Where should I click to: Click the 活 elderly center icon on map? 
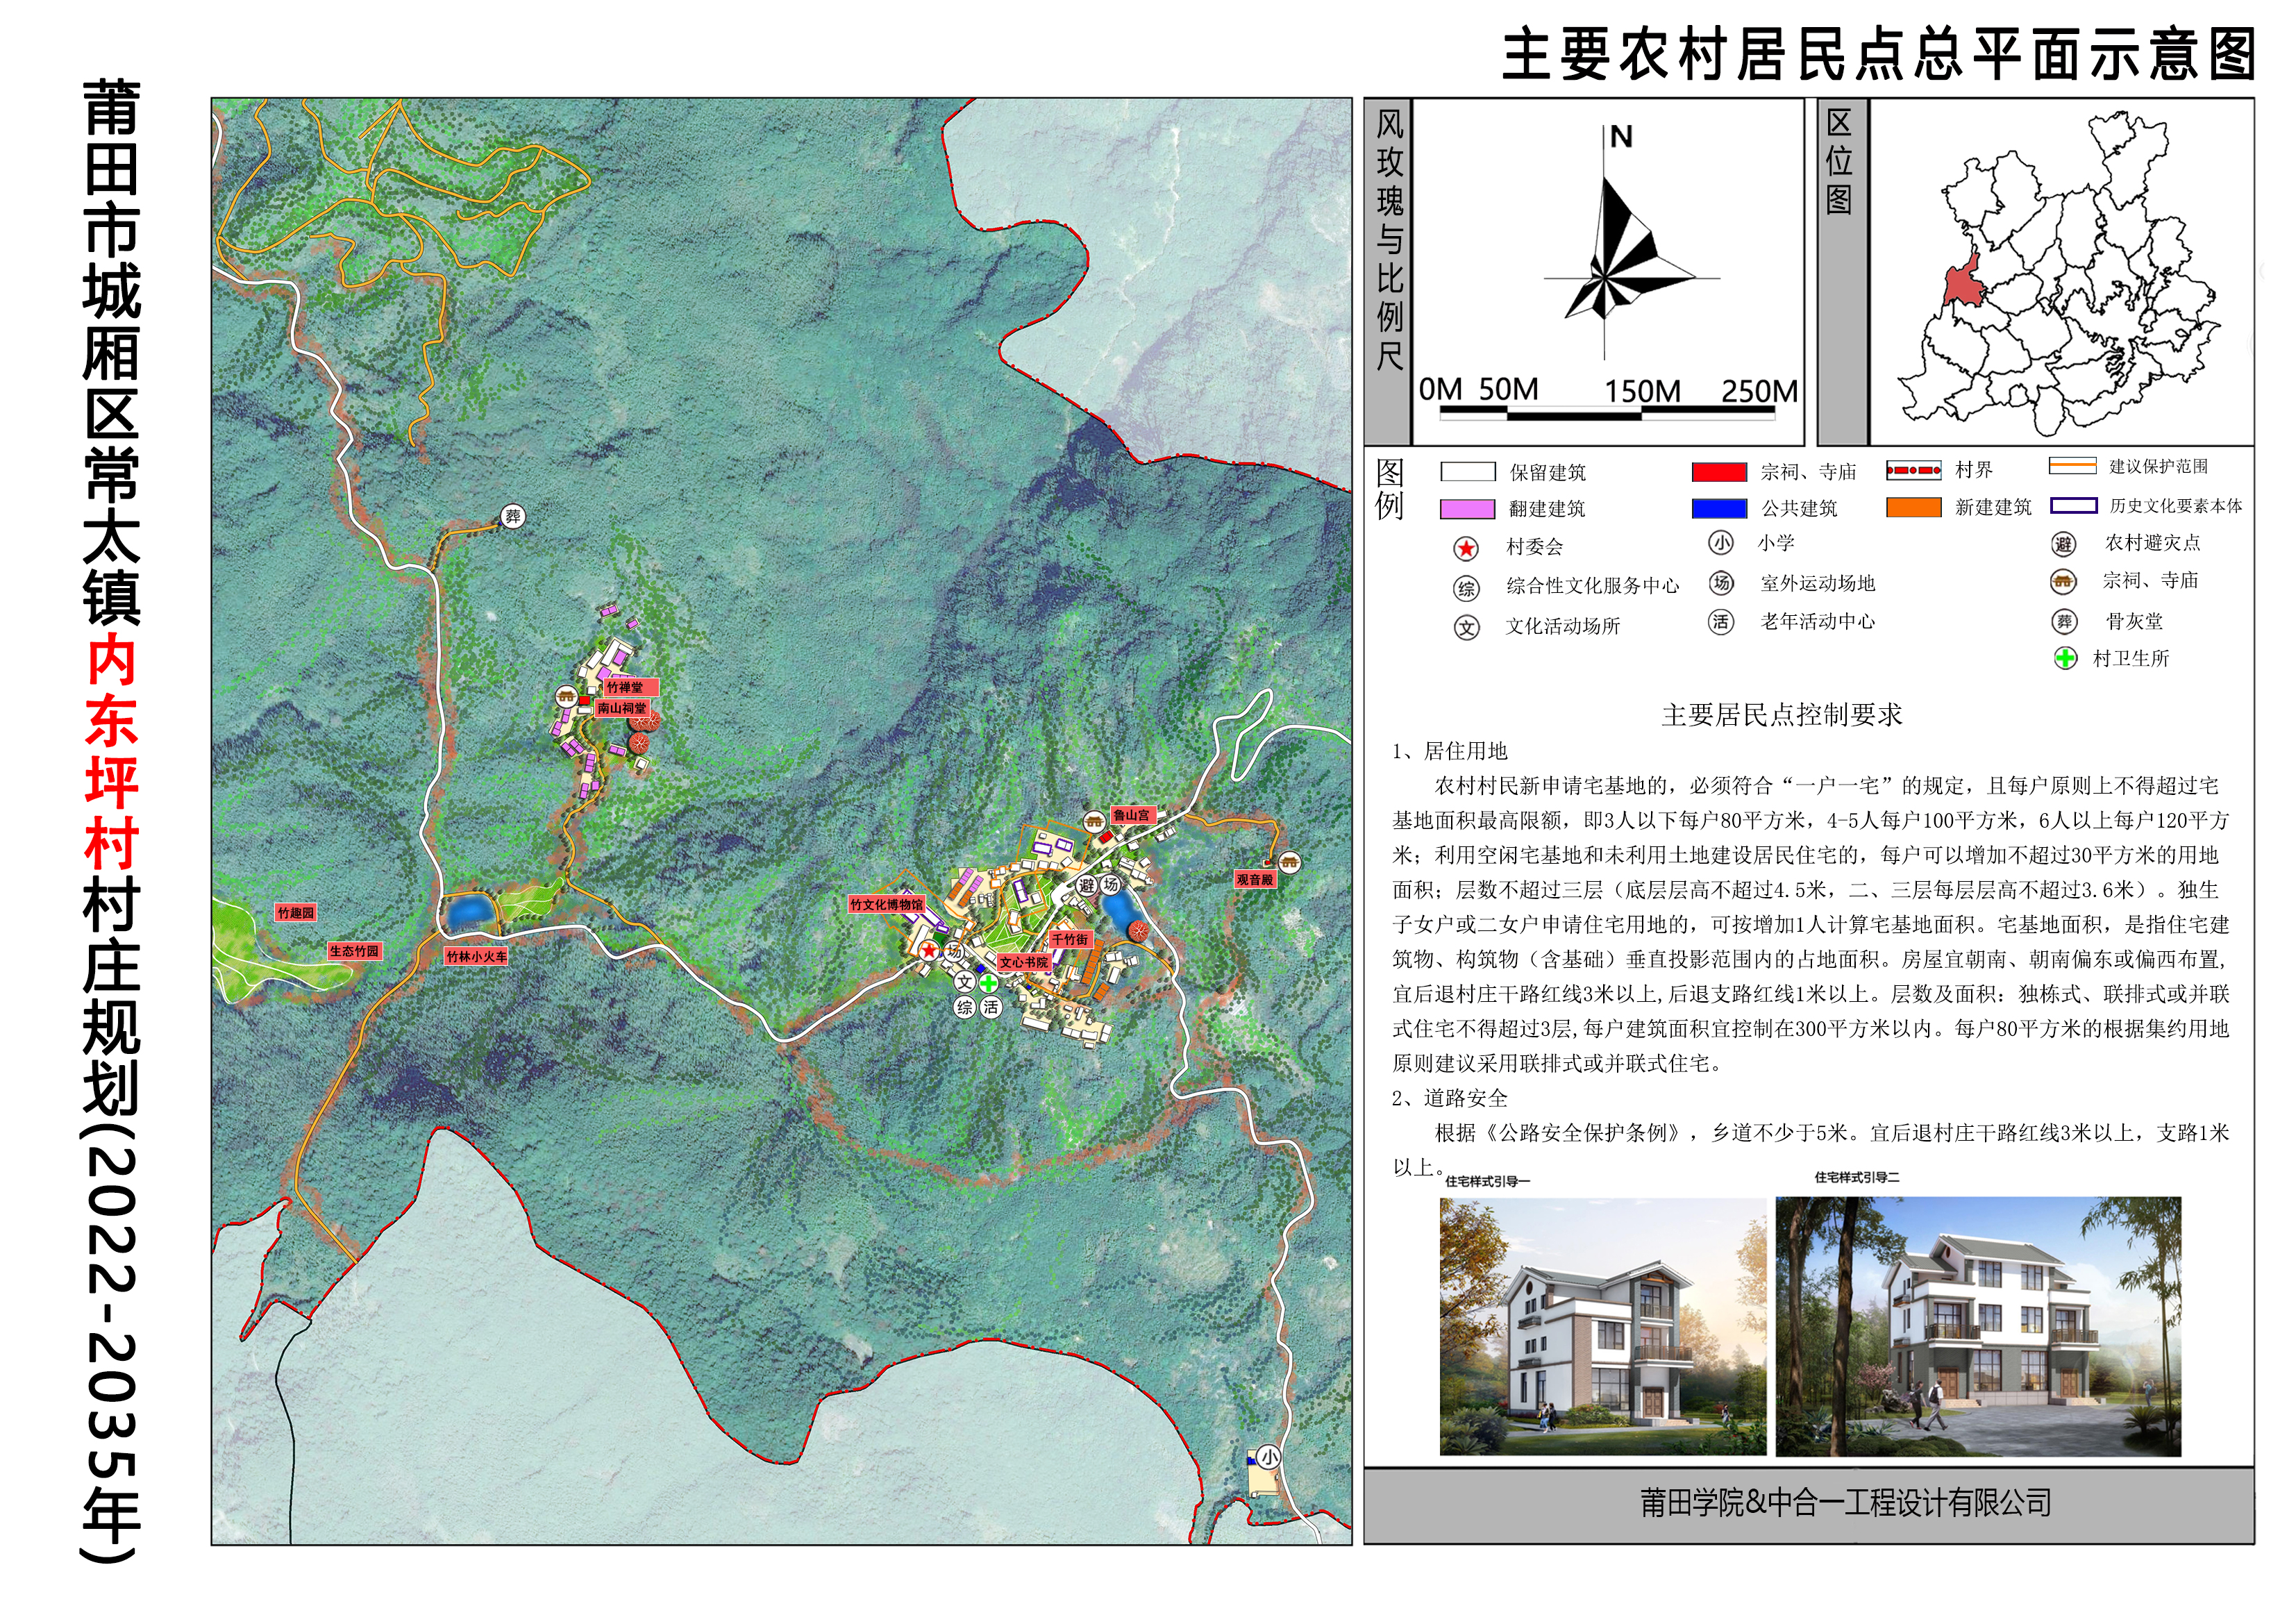click(990, 1007)
